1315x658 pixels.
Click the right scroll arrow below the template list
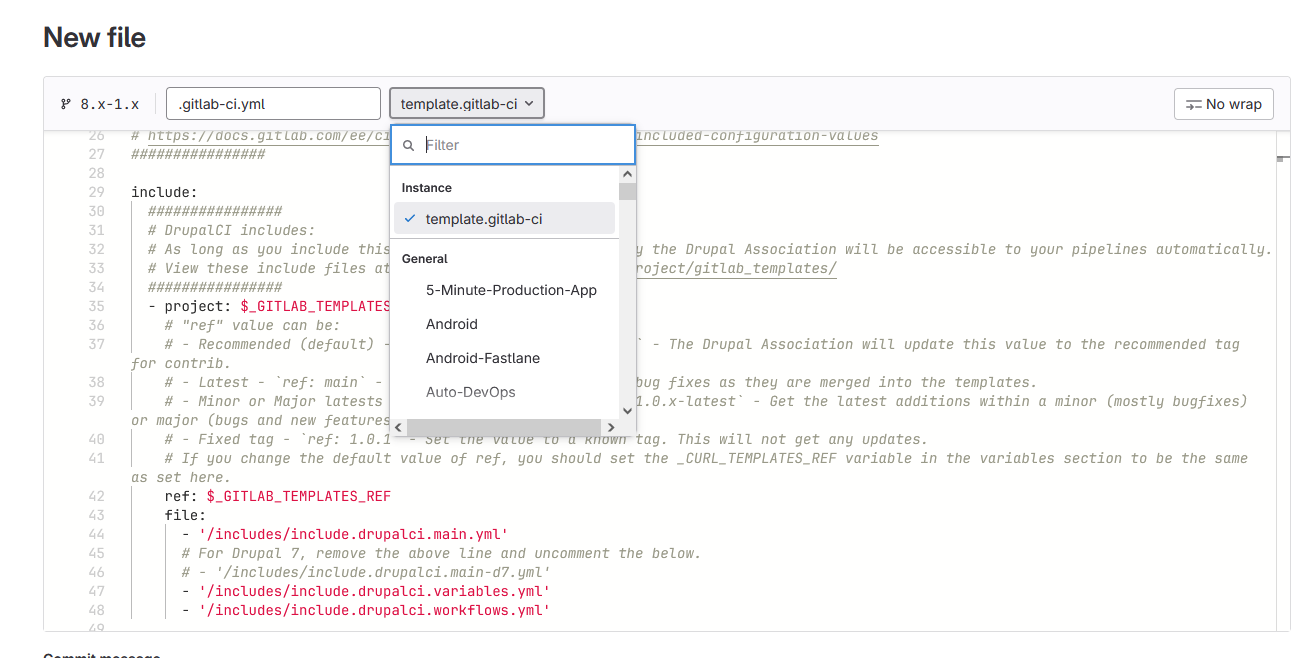coord(611,427)
